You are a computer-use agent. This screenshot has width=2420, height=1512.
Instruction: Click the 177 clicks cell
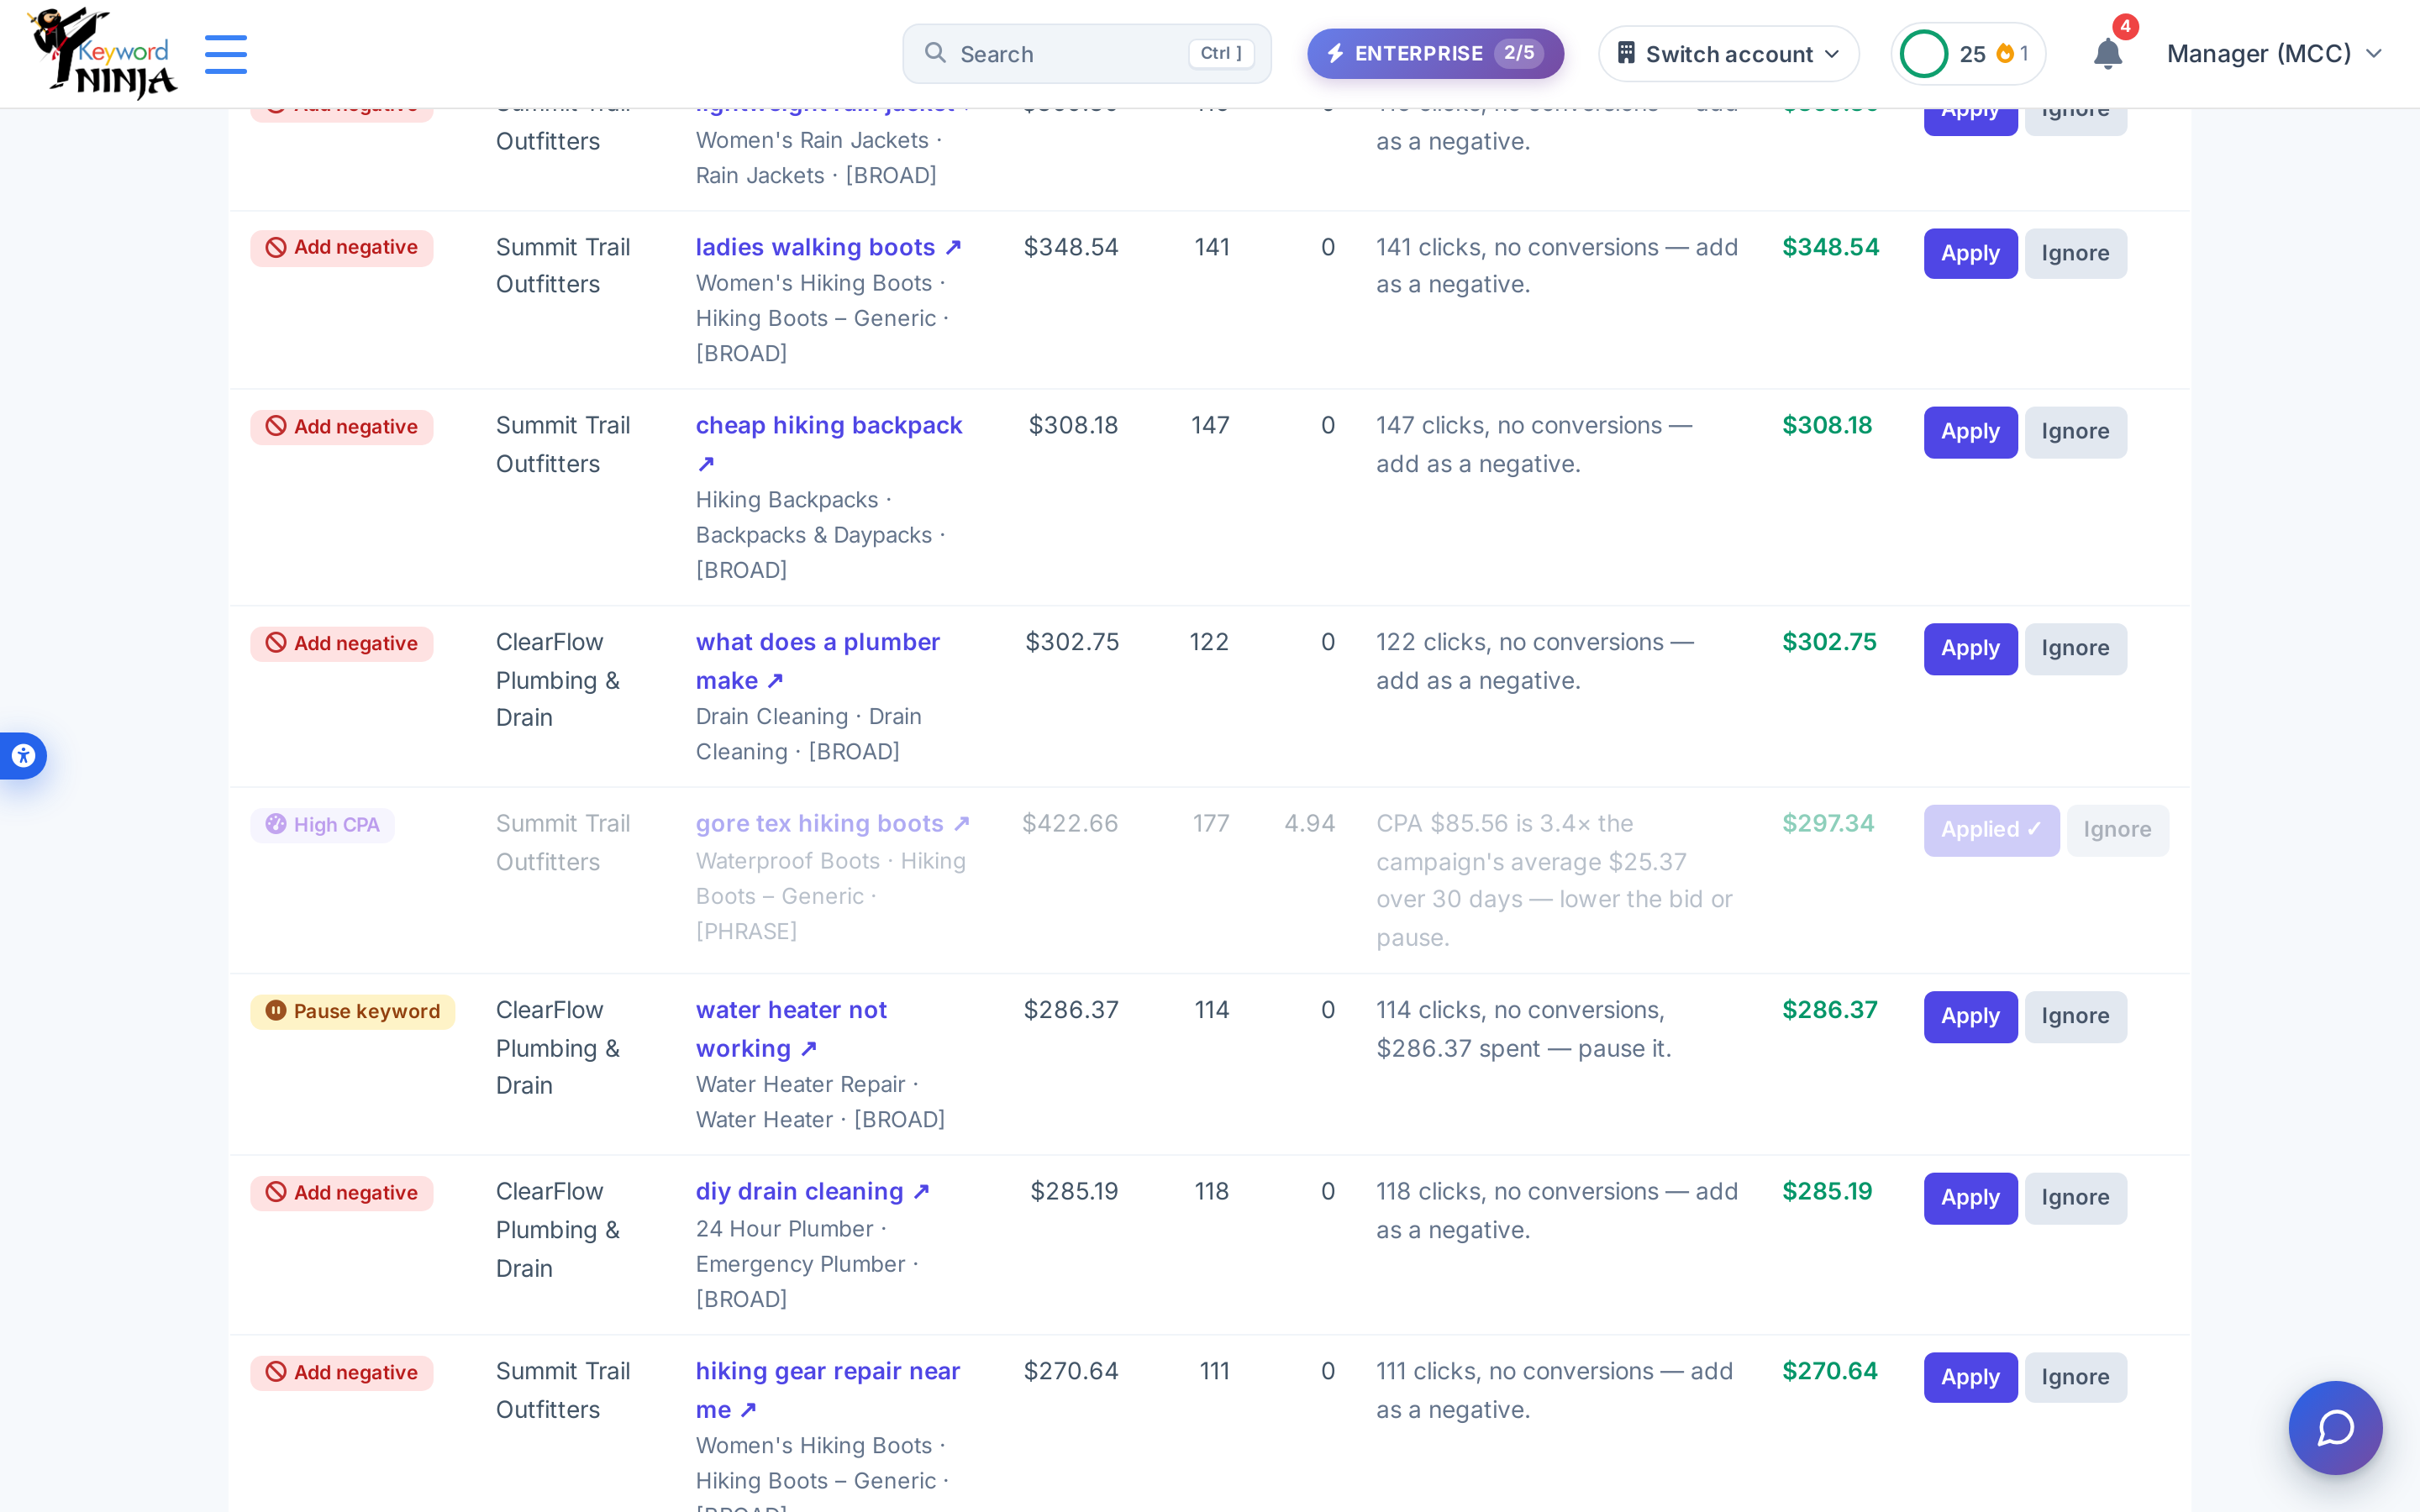[x=1211, y=824]
